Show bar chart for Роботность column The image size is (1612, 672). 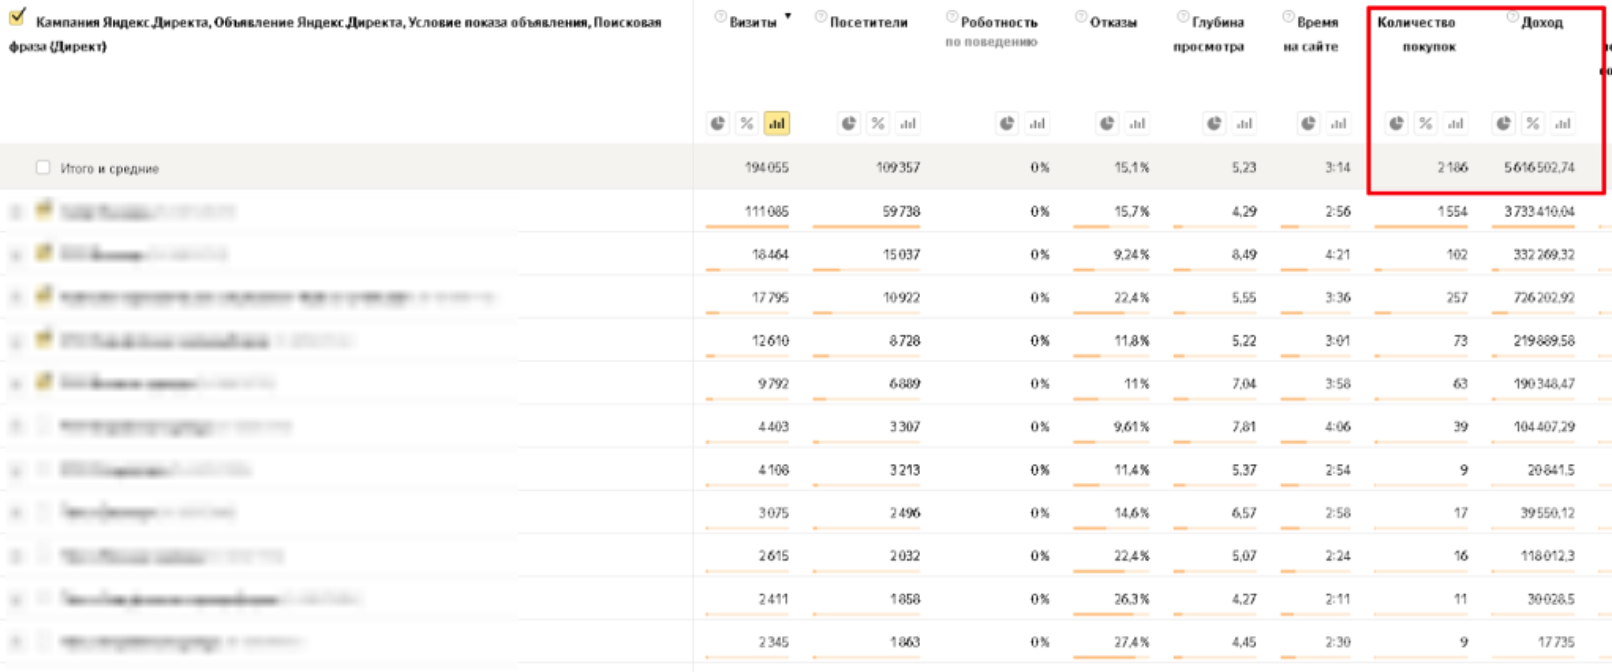click(x=1037, y=123)
